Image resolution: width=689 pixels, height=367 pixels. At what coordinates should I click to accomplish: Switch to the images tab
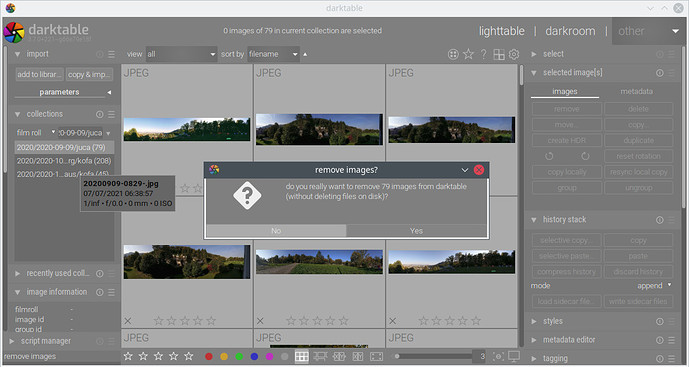565,91
